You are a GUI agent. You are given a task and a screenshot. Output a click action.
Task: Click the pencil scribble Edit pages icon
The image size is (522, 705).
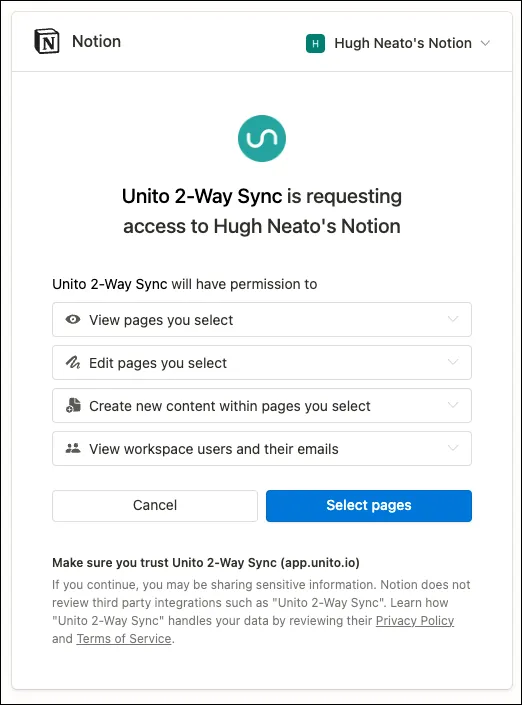(x=73, y=362)
